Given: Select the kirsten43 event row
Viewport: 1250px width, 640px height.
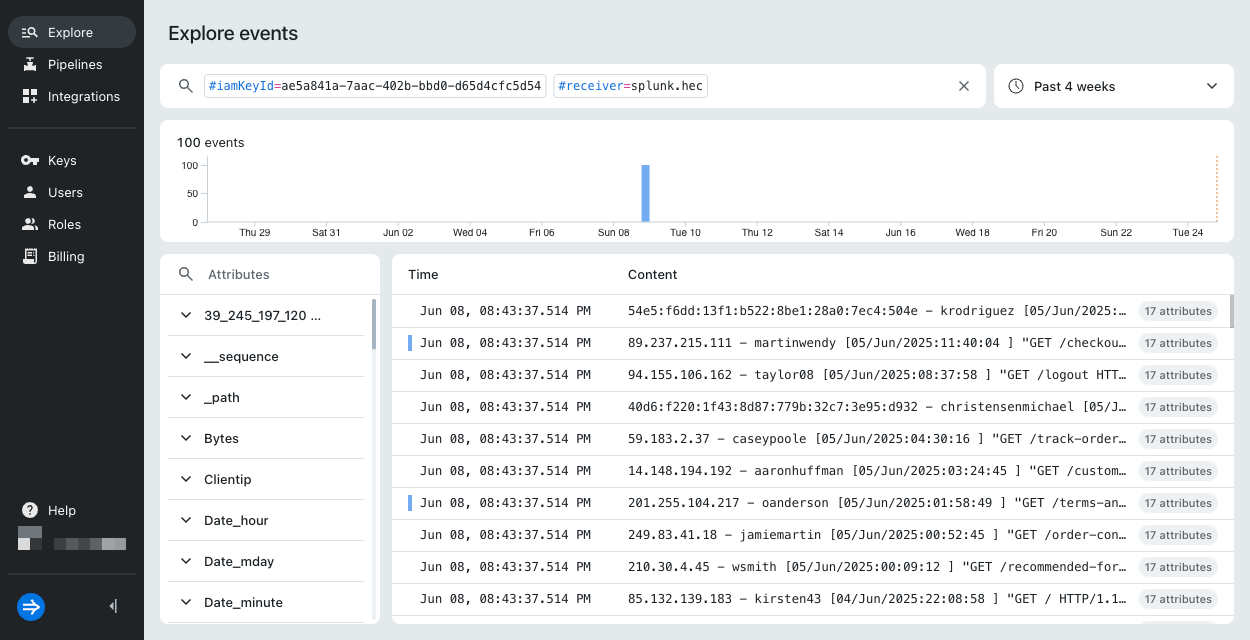Looking at the screenshot, I should (x=810, y=599).
